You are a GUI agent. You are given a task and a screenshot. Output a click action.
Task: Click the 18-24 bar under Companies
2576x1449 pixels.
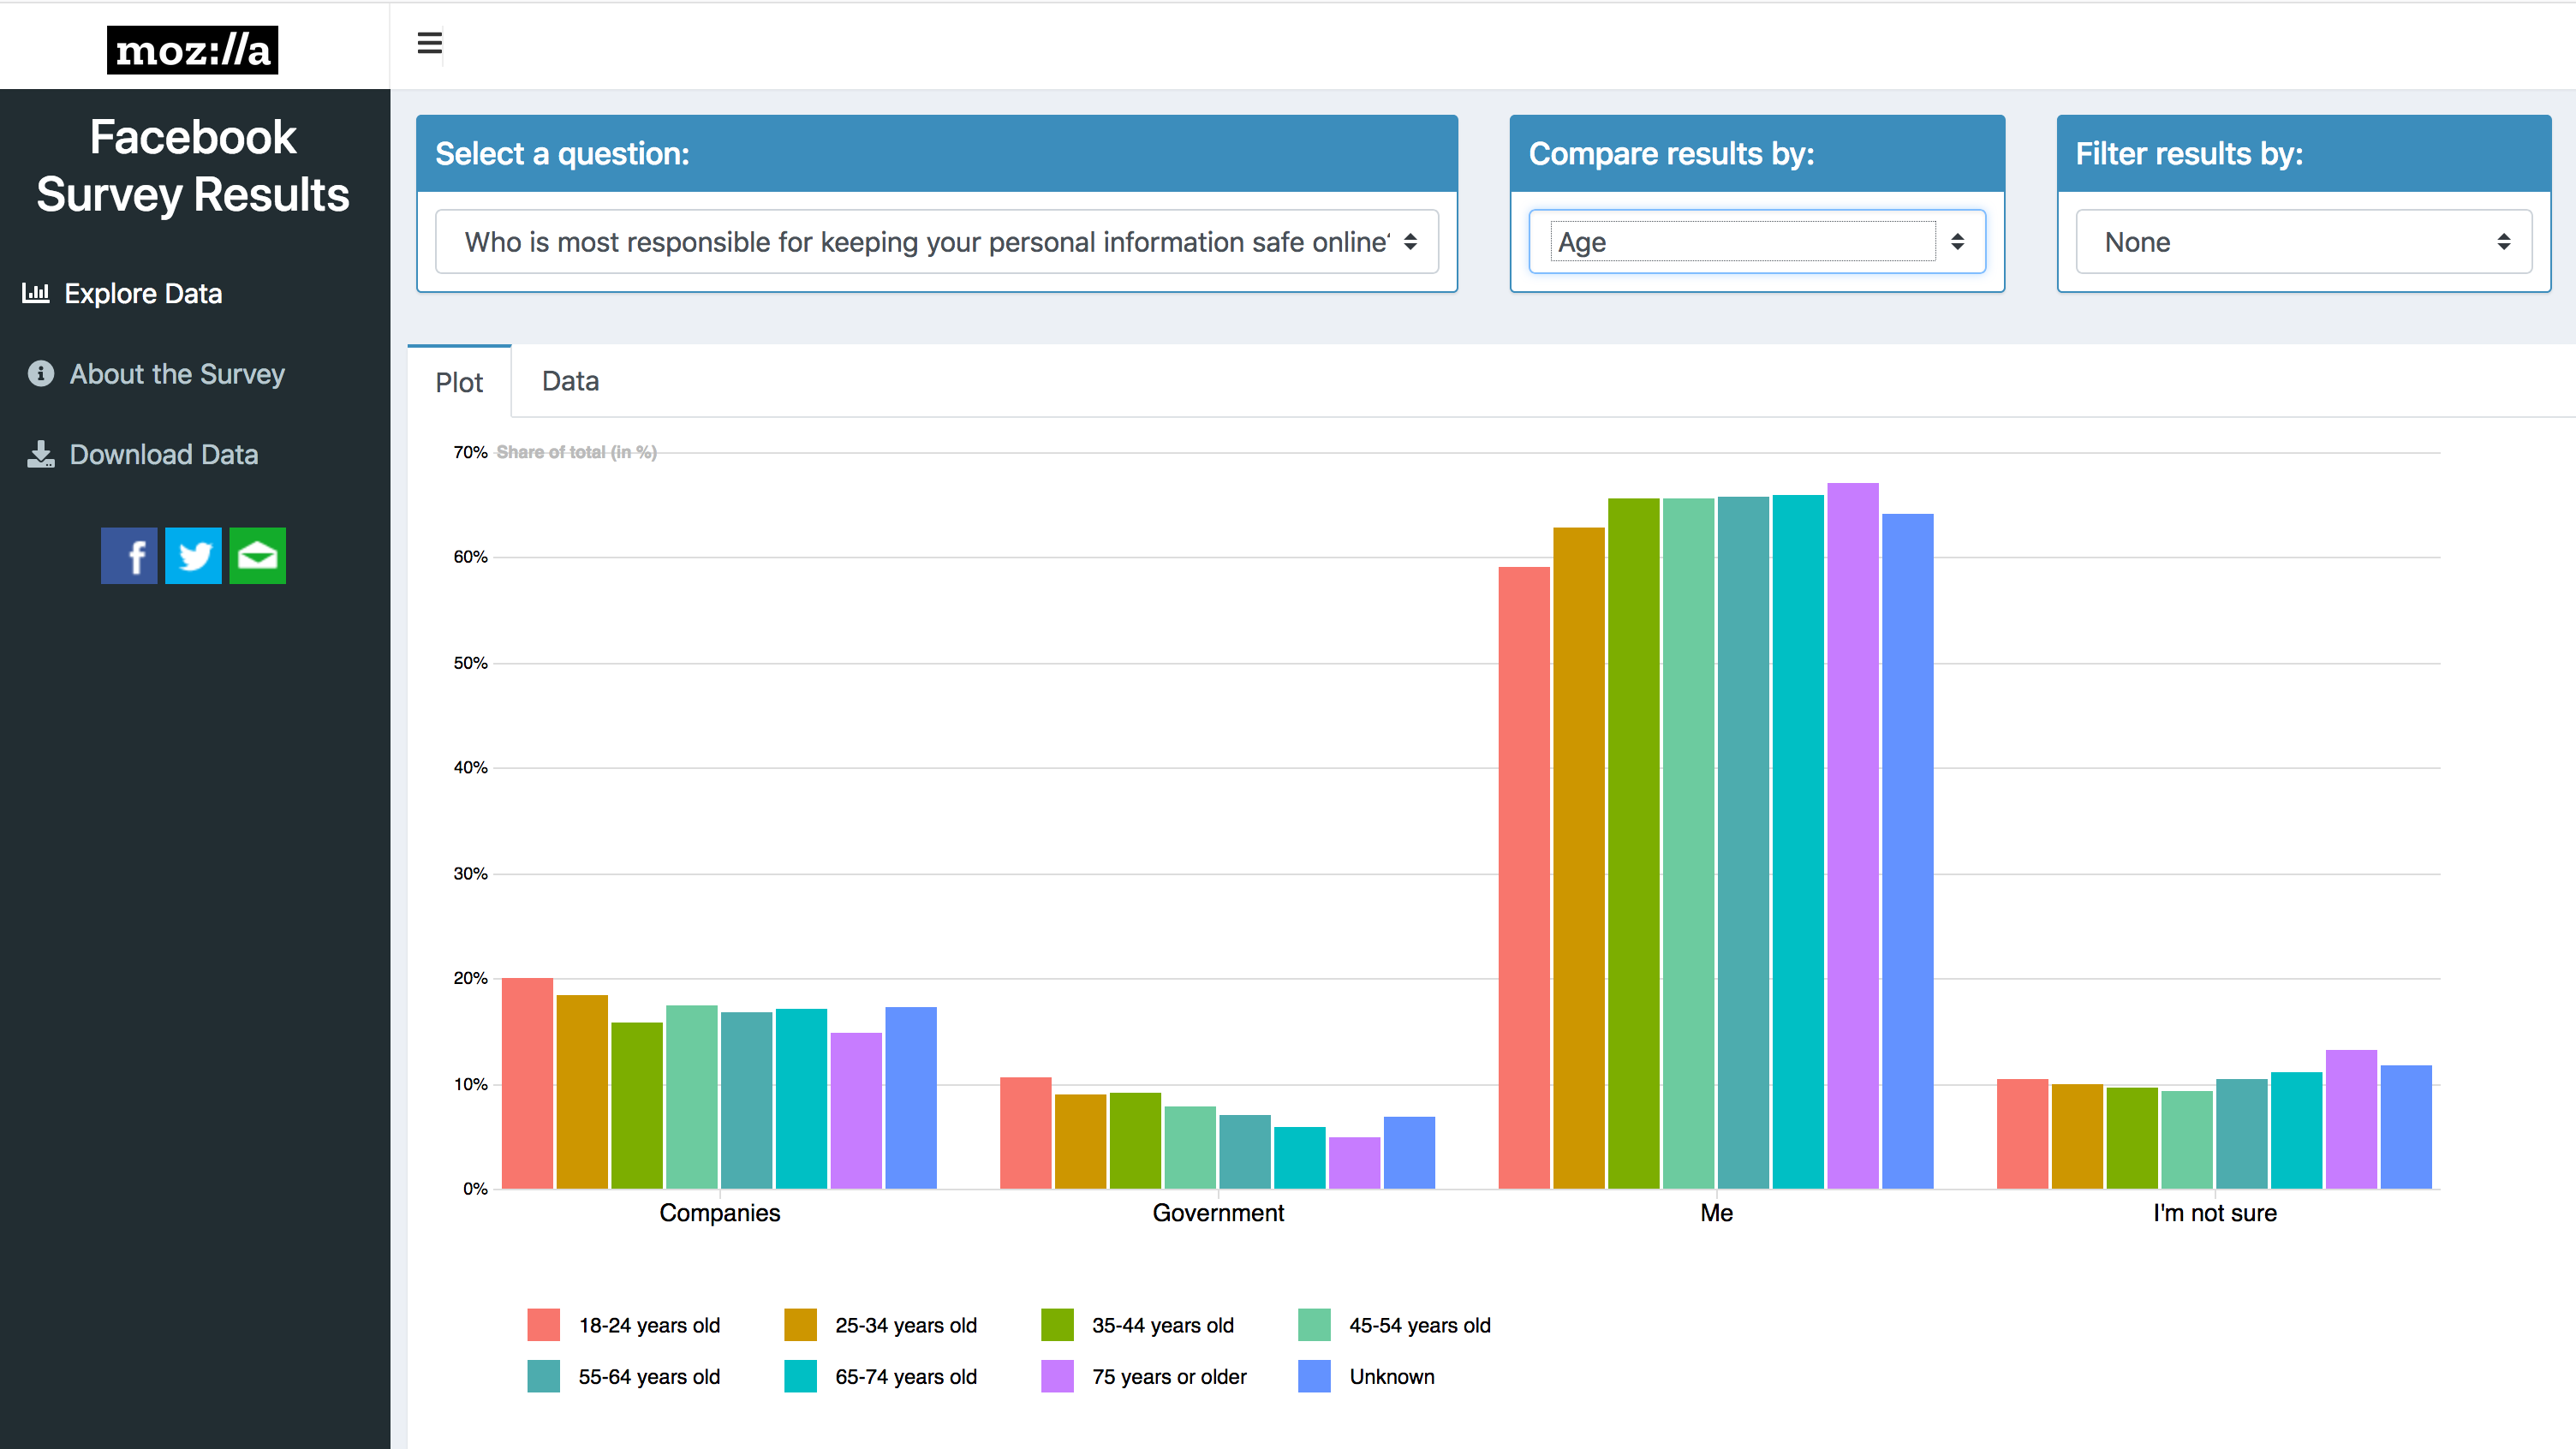pos(527,1083)
